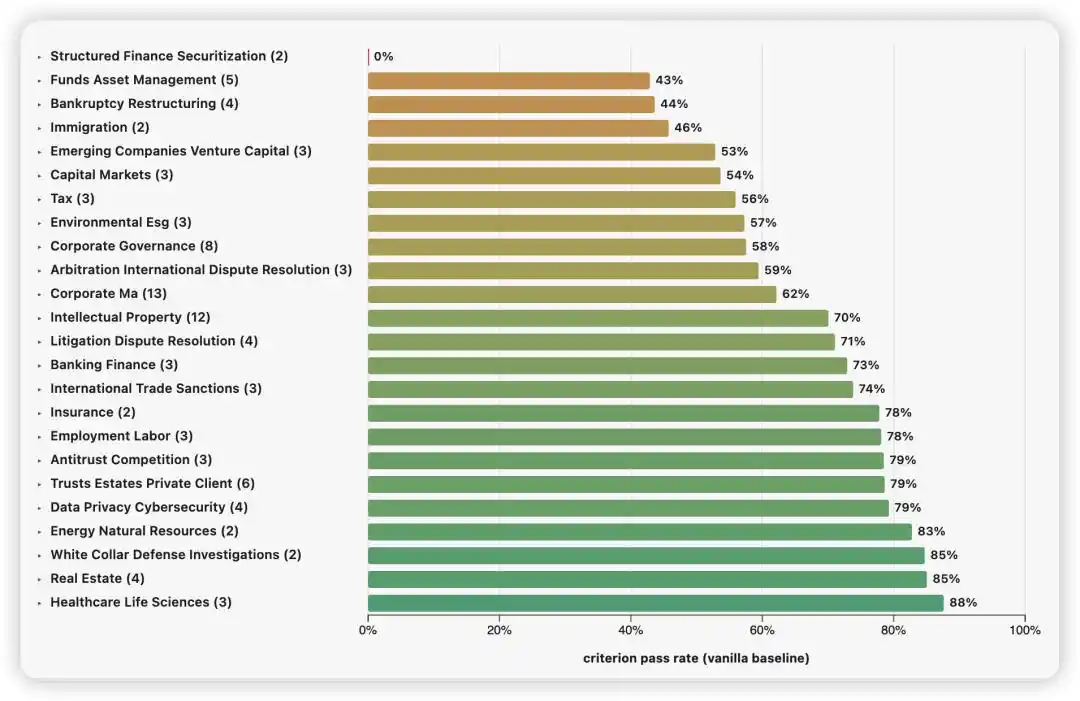Select Data Privacy Cybersecurity (4) label

[149, 508]
